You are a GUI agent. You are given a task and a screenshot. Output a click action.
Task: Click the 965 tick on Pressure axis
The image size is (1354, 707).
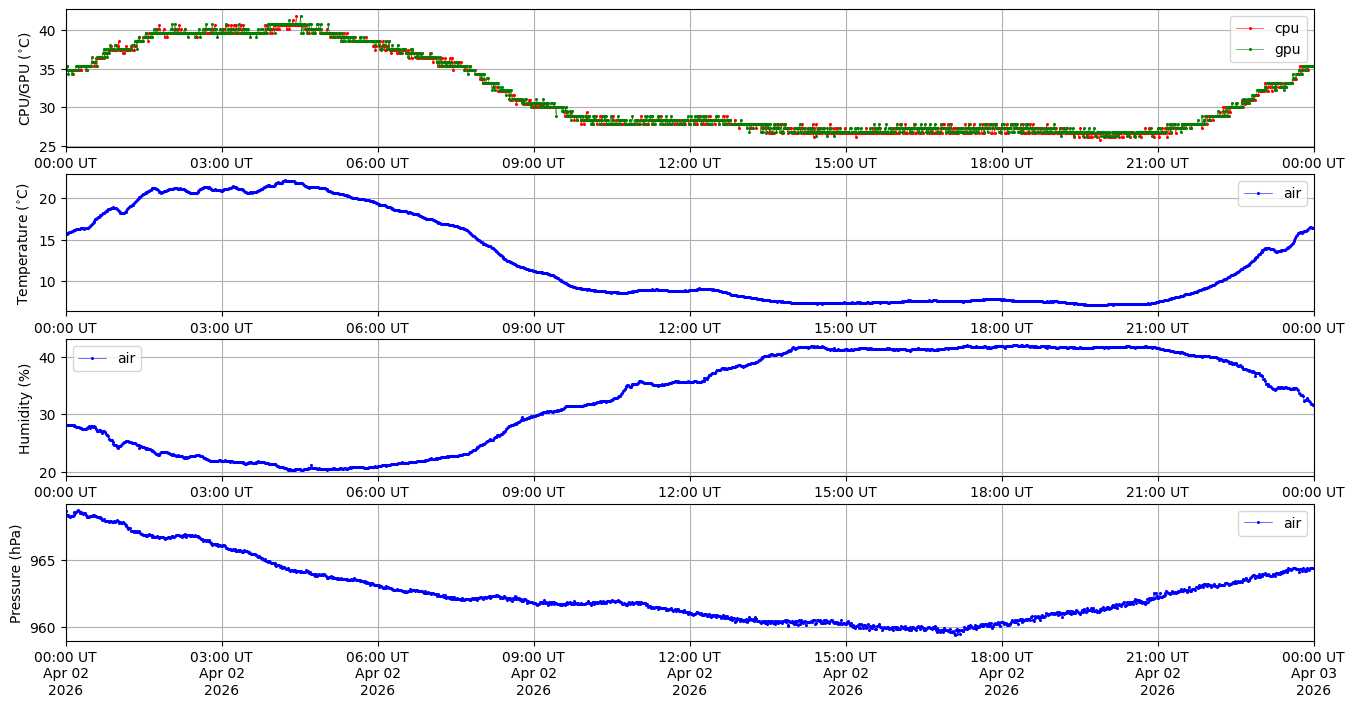46,561
